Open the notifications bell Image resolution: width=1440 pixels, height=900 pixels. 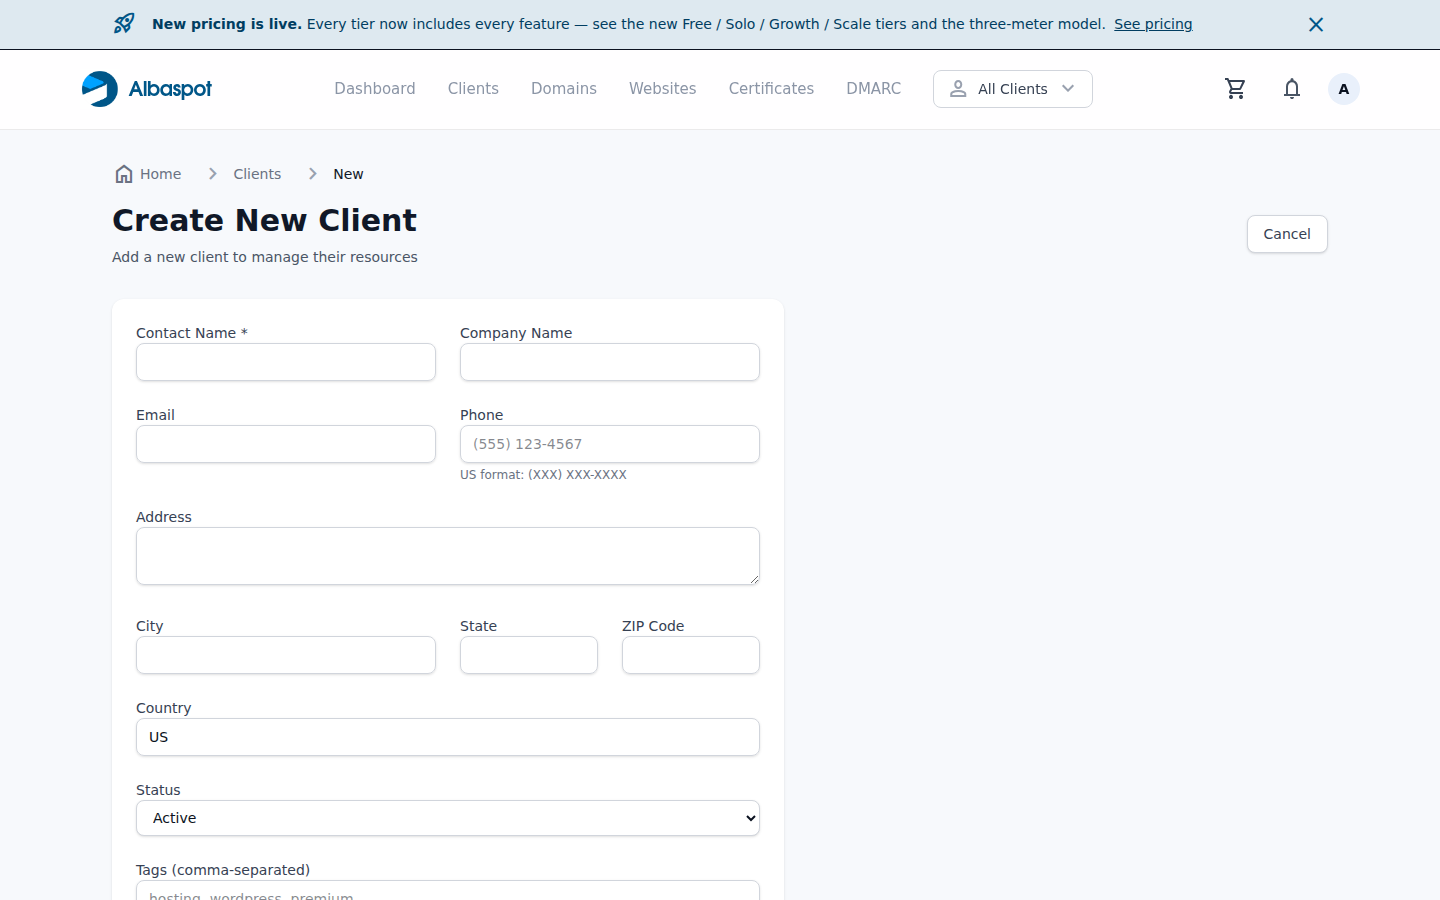[x=1292, y=89]
